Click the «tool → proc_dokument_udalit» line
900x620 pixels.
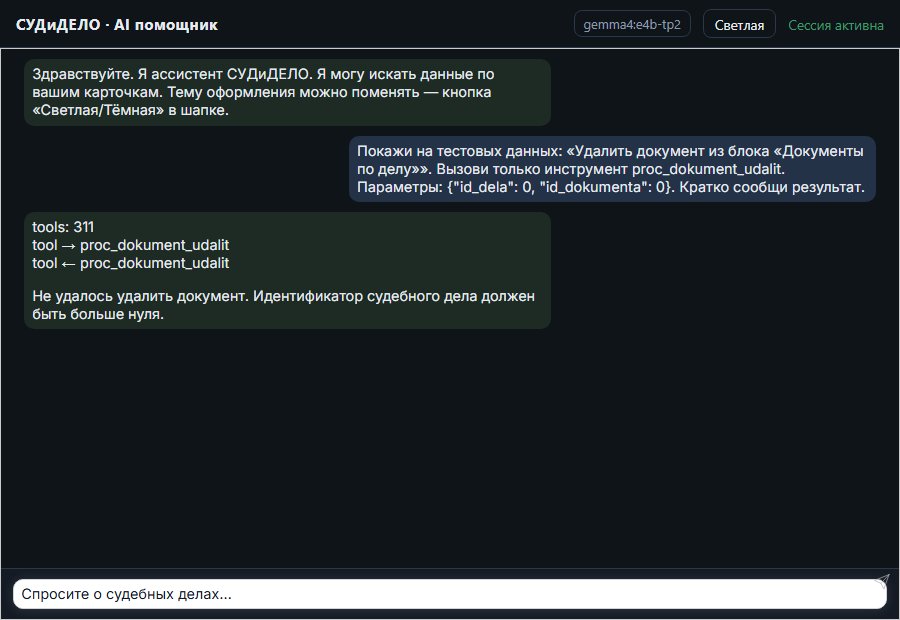[x=131, y=245]
